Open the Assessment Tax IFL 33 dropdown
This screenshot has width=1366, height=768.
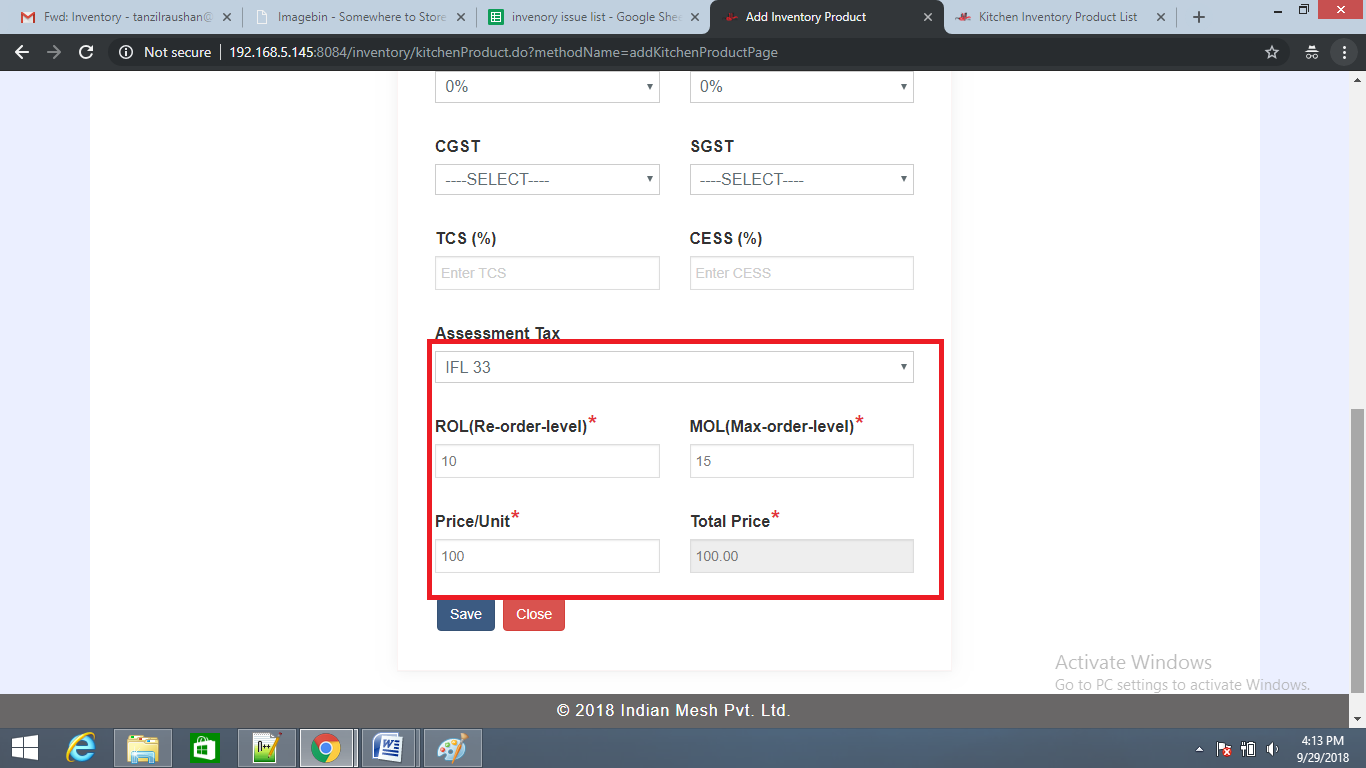pos(674,367)
